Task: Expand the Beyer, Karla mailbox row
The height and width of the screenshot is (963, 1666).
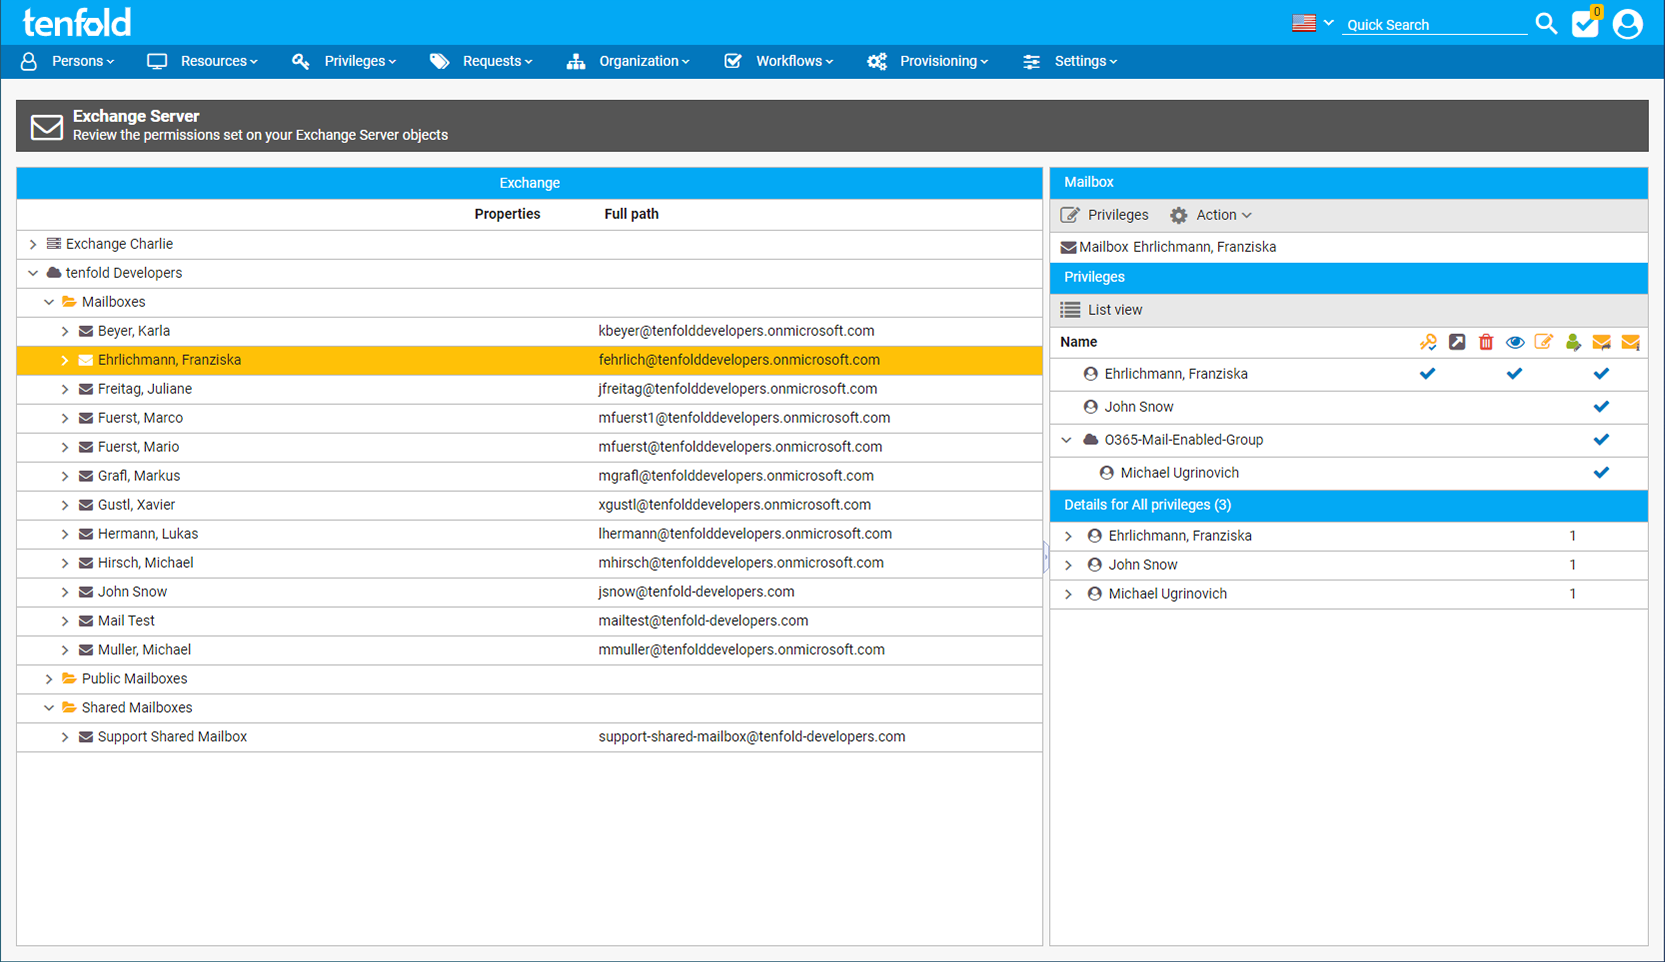Action: coord(65,331)
